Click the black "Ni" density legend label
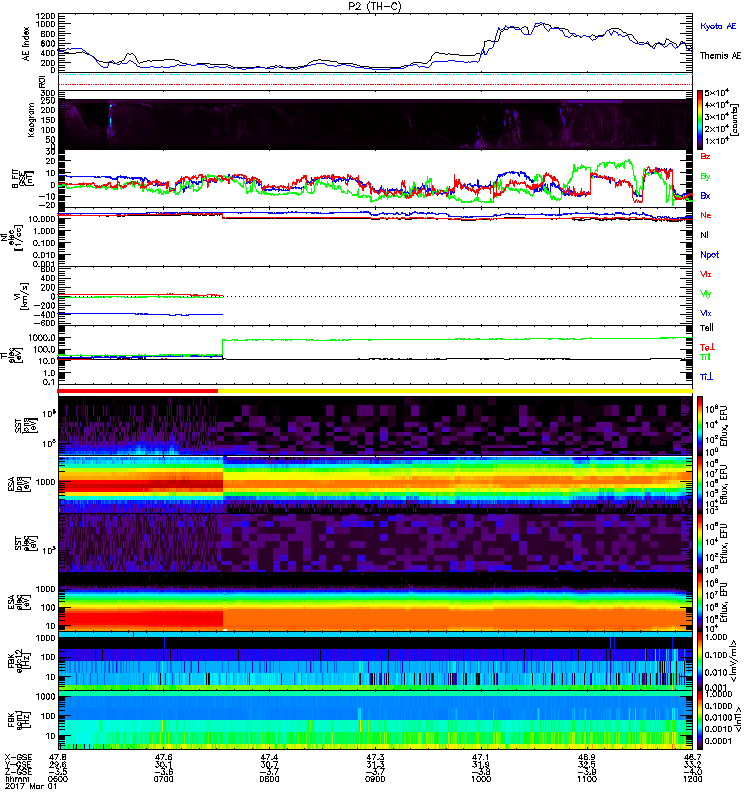Viewport: 750px width, 800px height. click(x=705, y=235)
